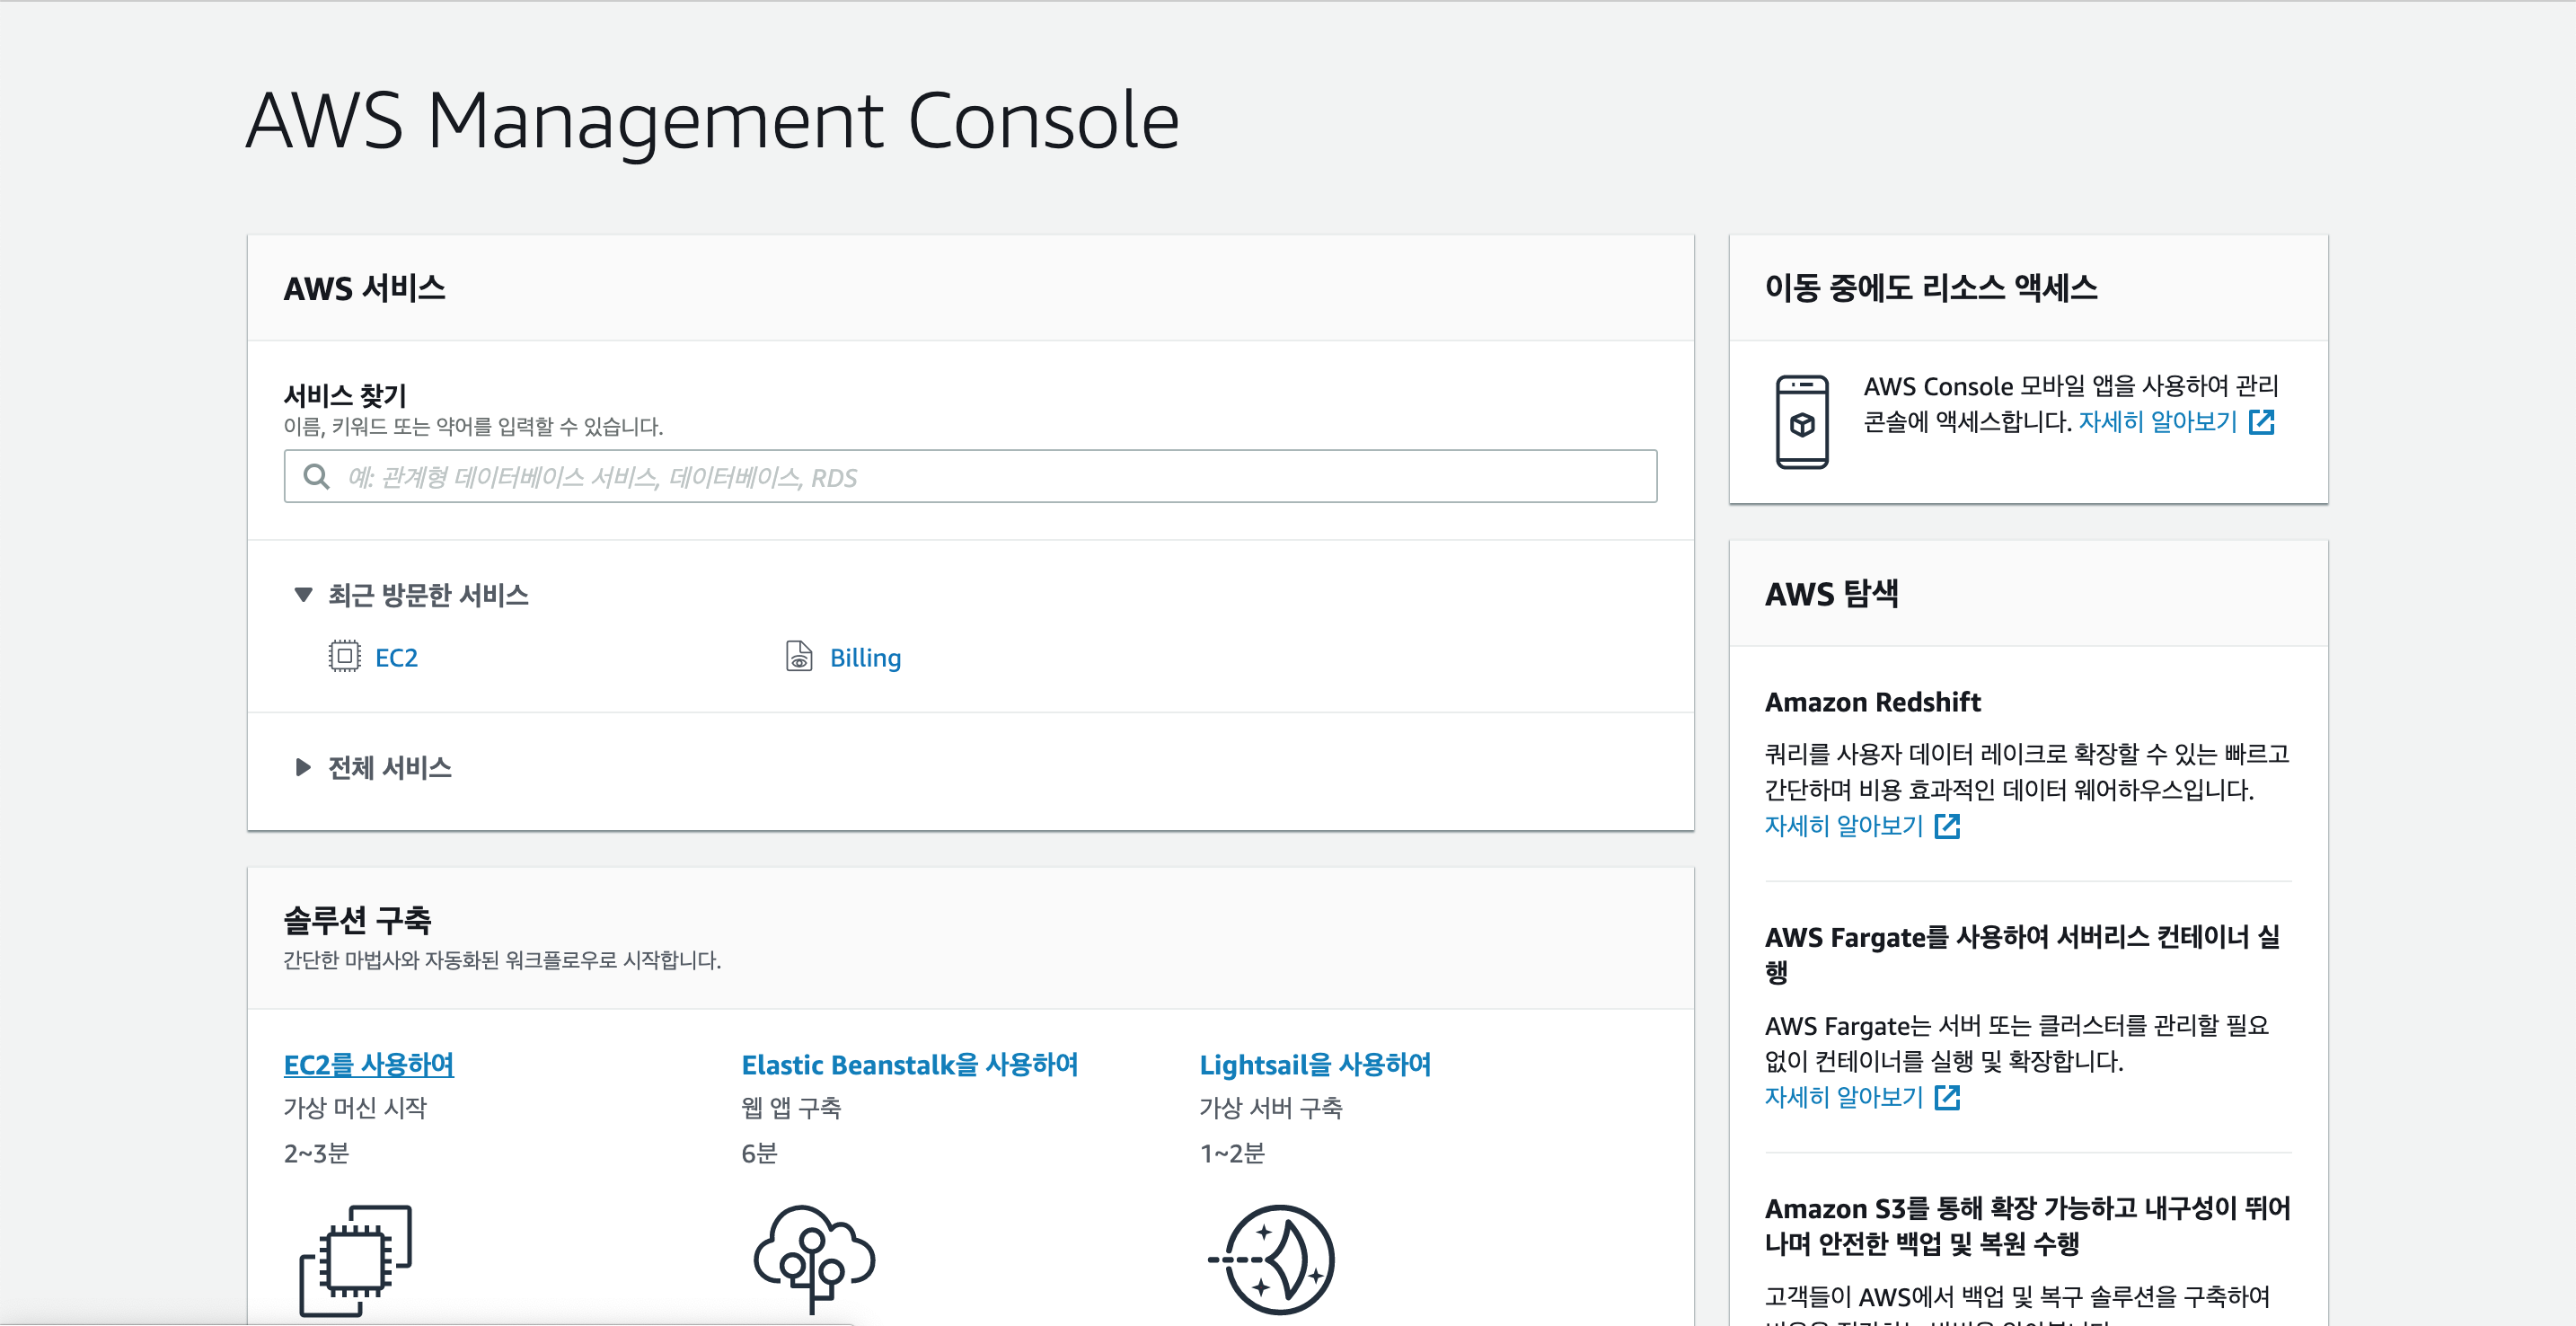Open the Elastic Beanstalk을 사용하여 link

click(x=909, y=1065)
